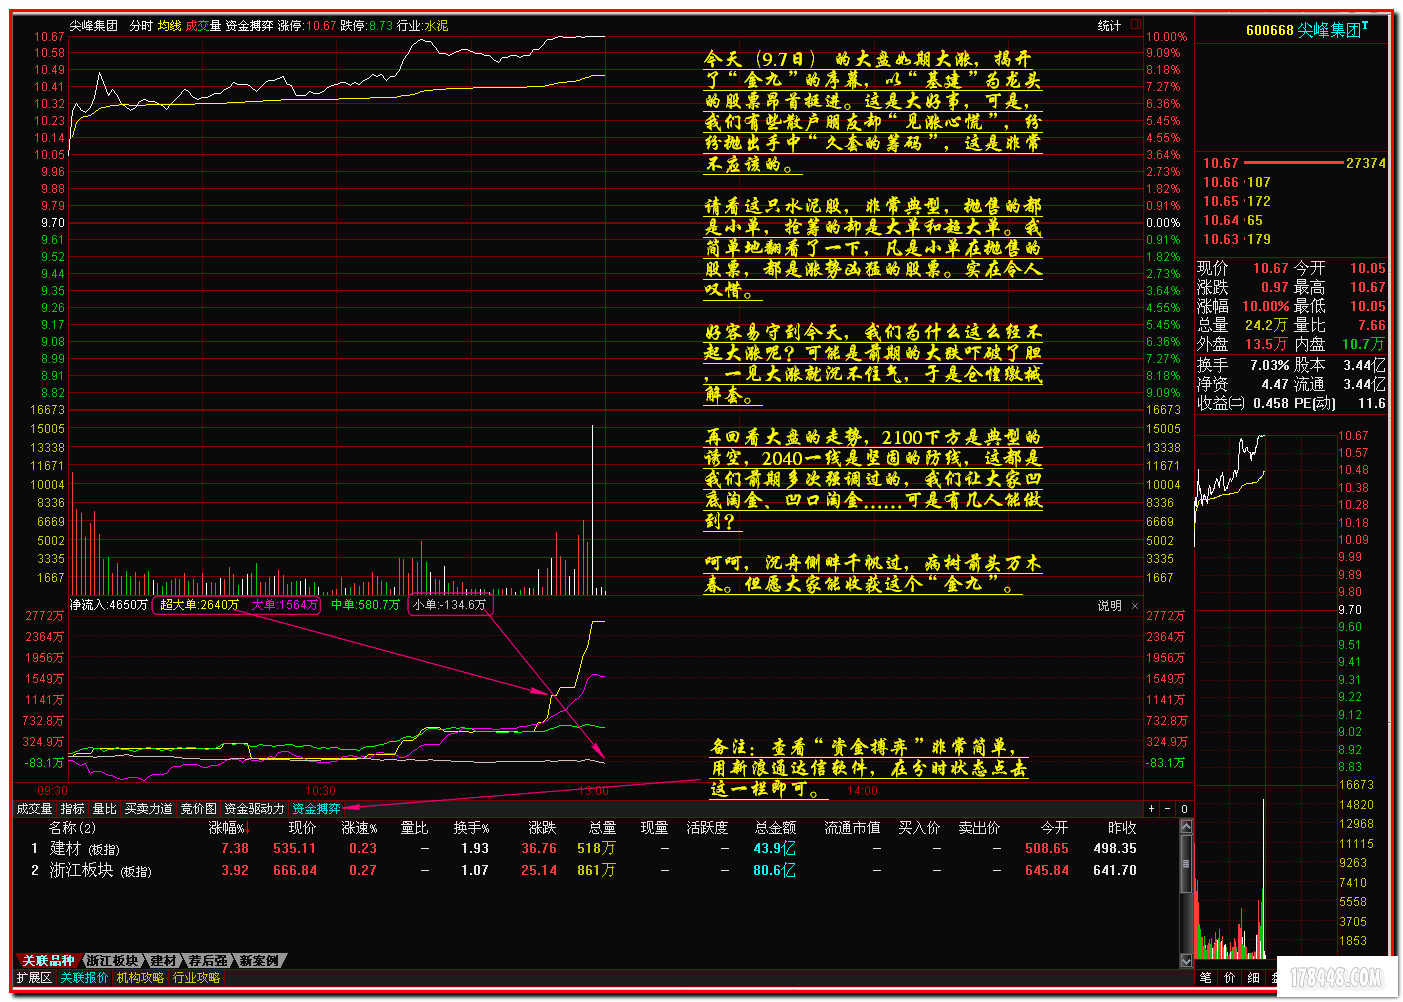Click the 资金搏弈 label in chart header

249,26
